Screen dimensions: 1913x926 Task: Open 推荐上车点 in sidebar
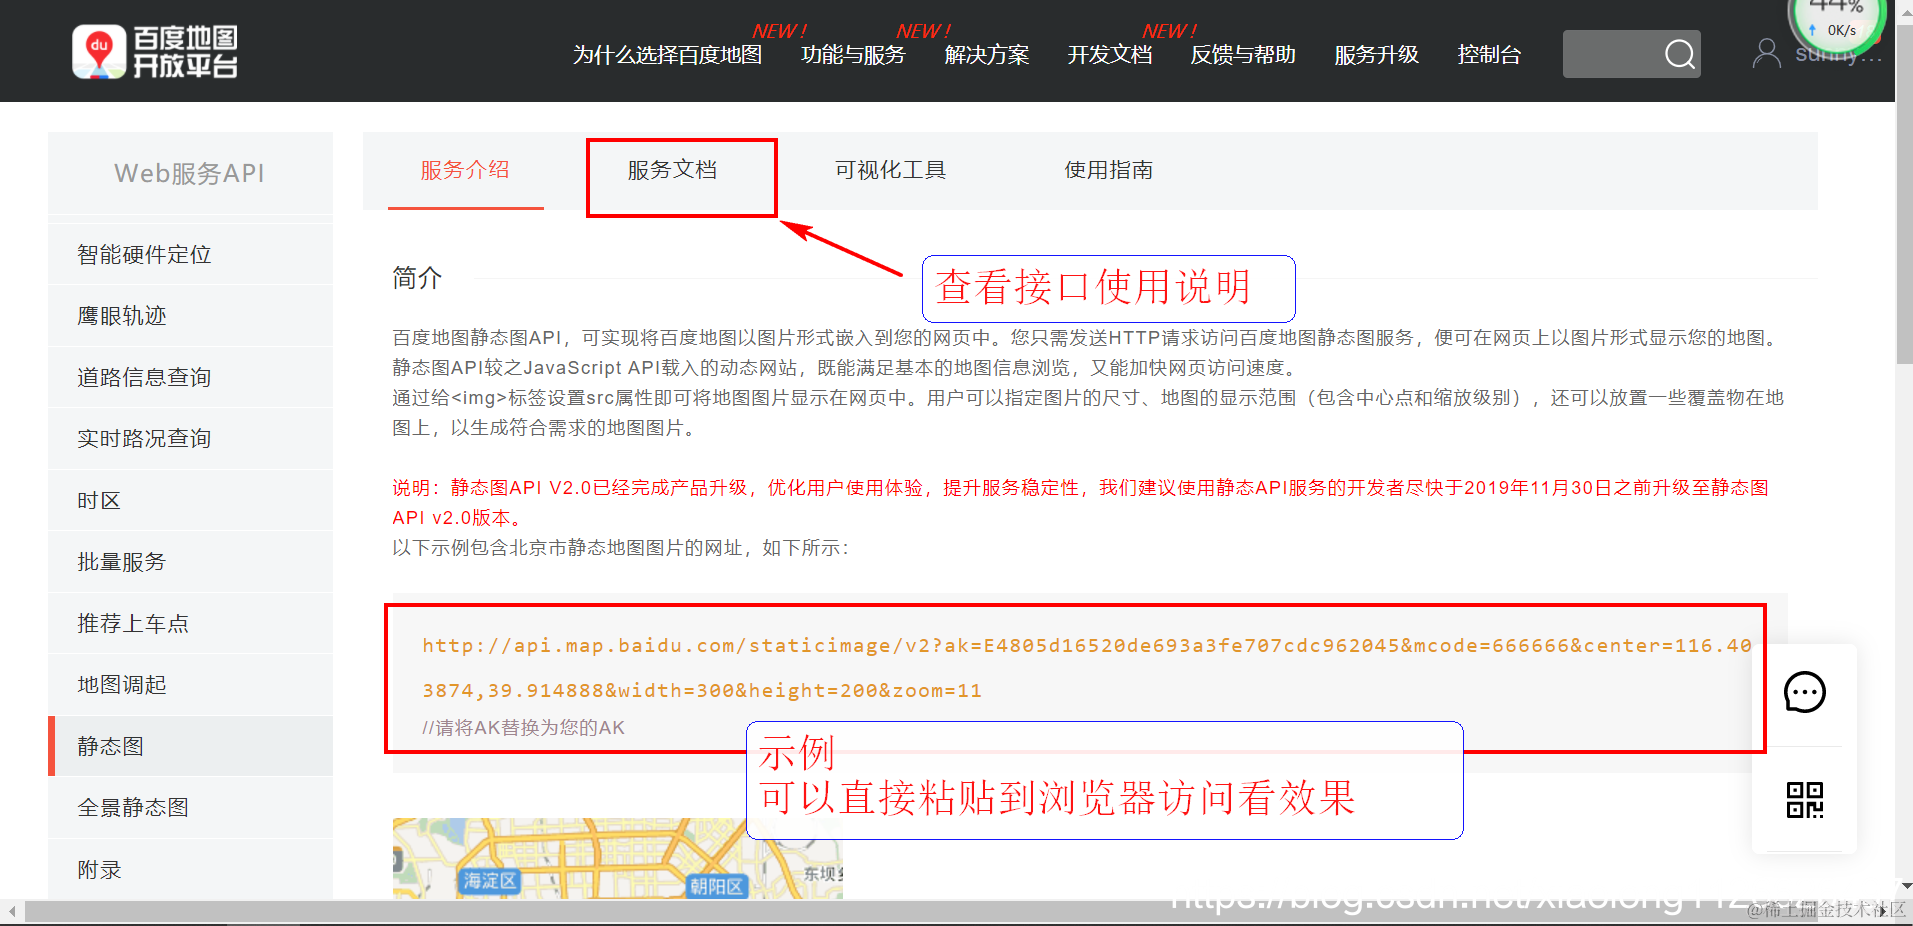pos(190,624)
